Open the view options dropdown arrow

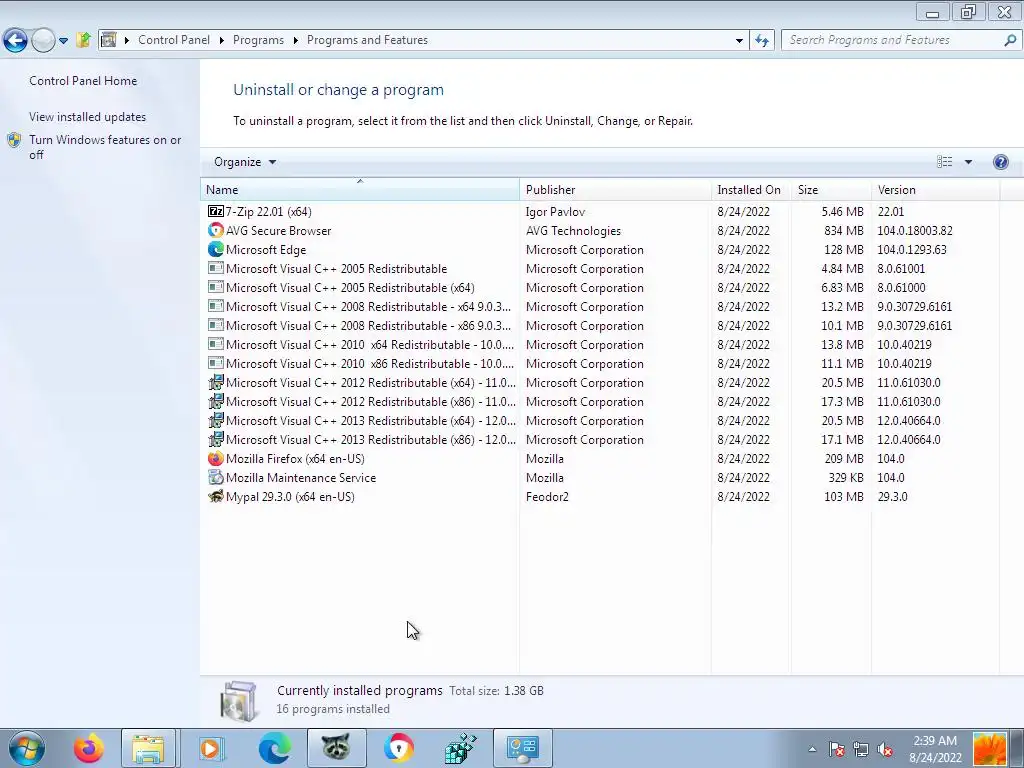point(968,162)
